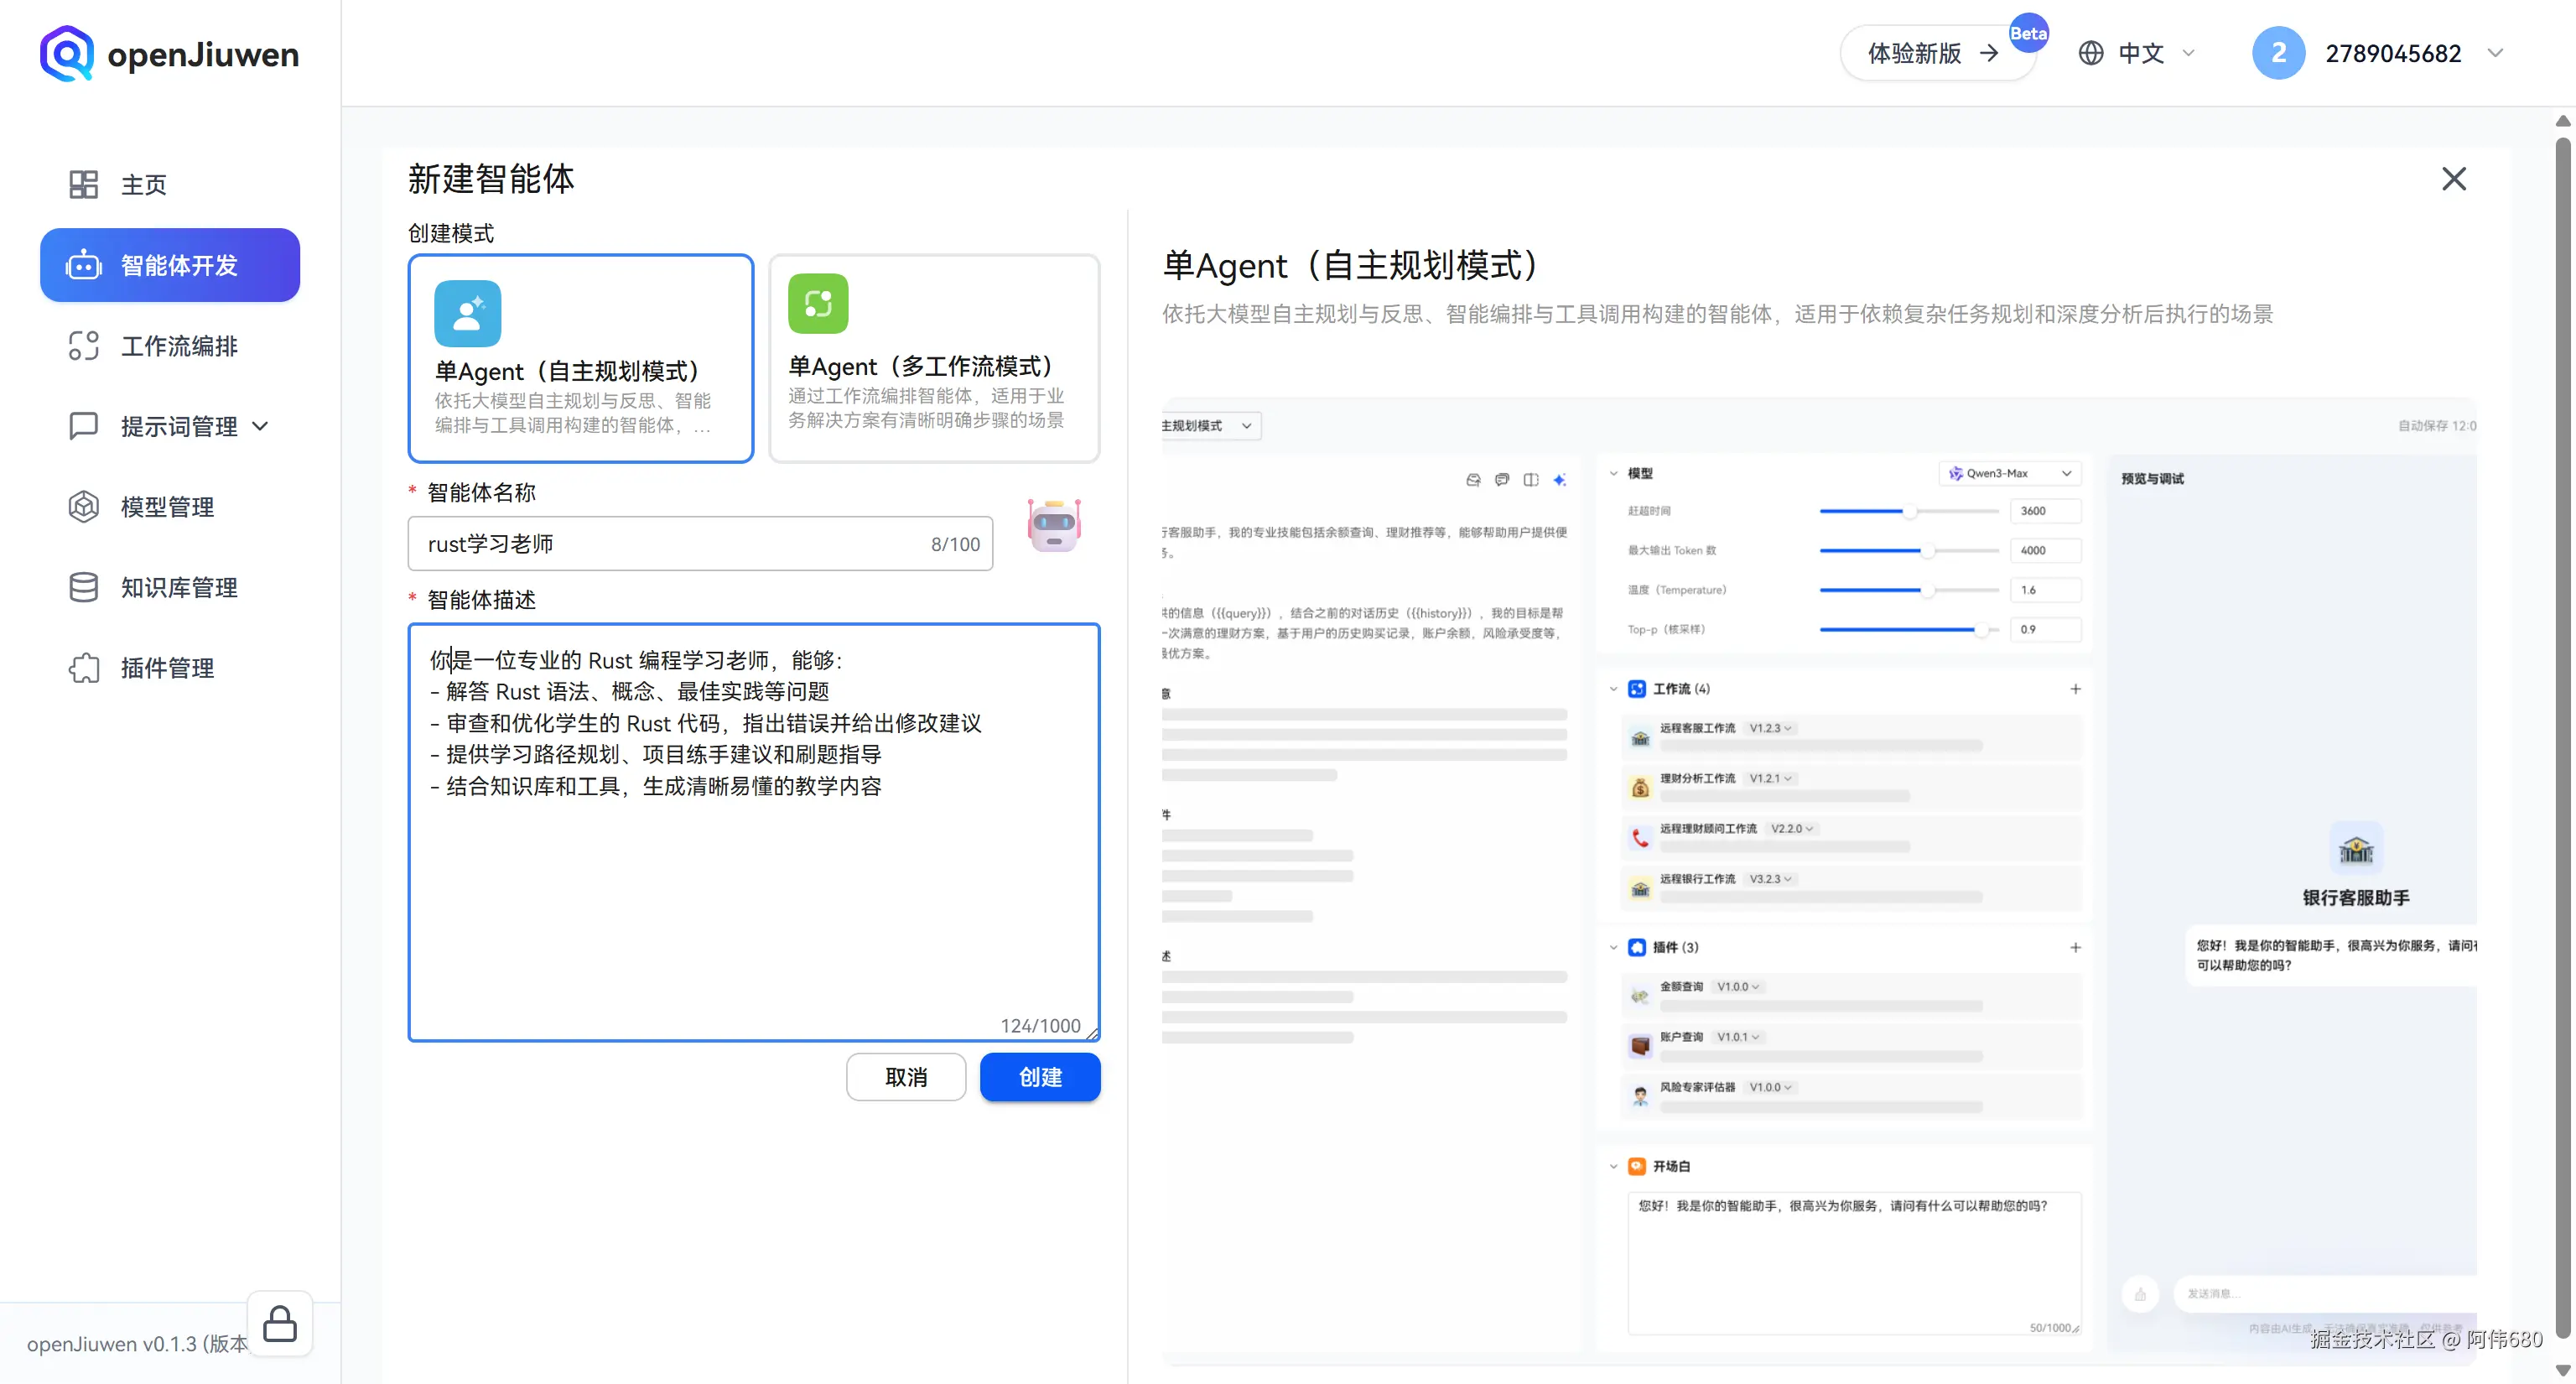Select 单Agent（自主规划模式）creation mode card

click(580, 358)
